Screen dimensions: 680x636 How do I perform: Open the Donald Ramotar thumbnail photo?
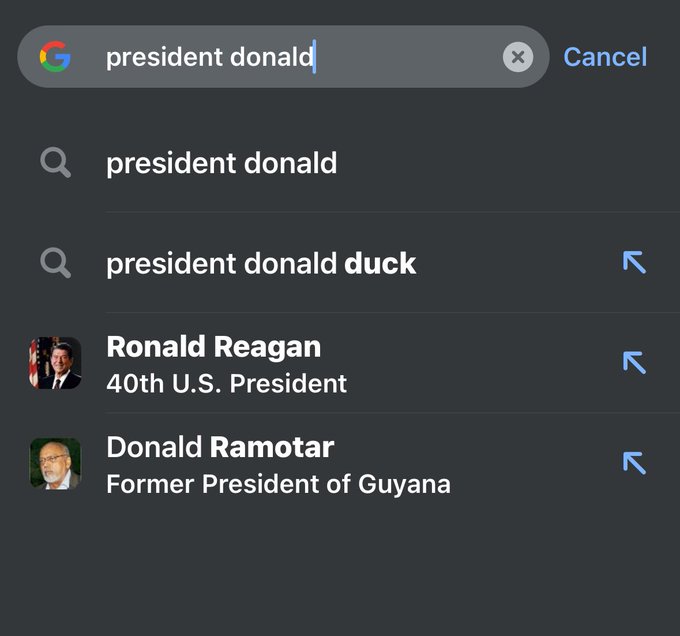[55, 463]
